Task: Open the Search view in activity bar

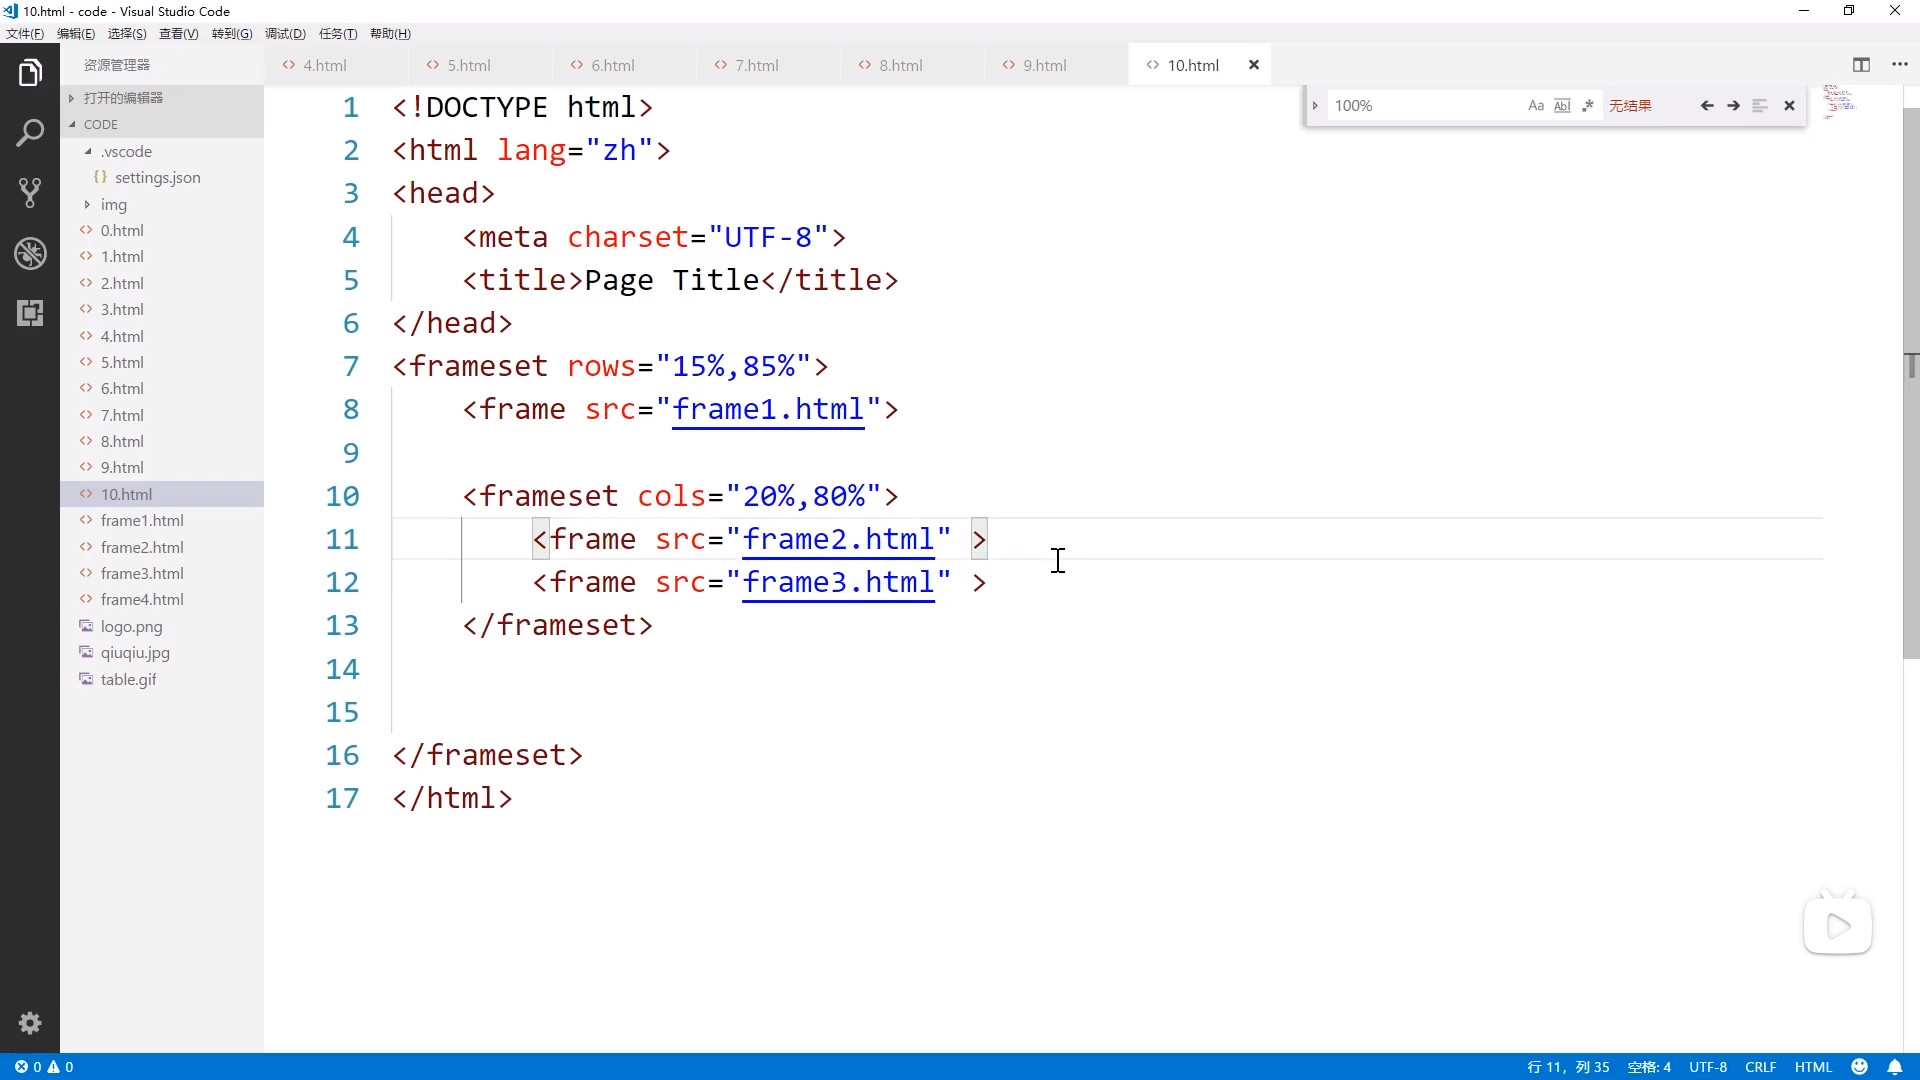Action: (x=30, y=133)
